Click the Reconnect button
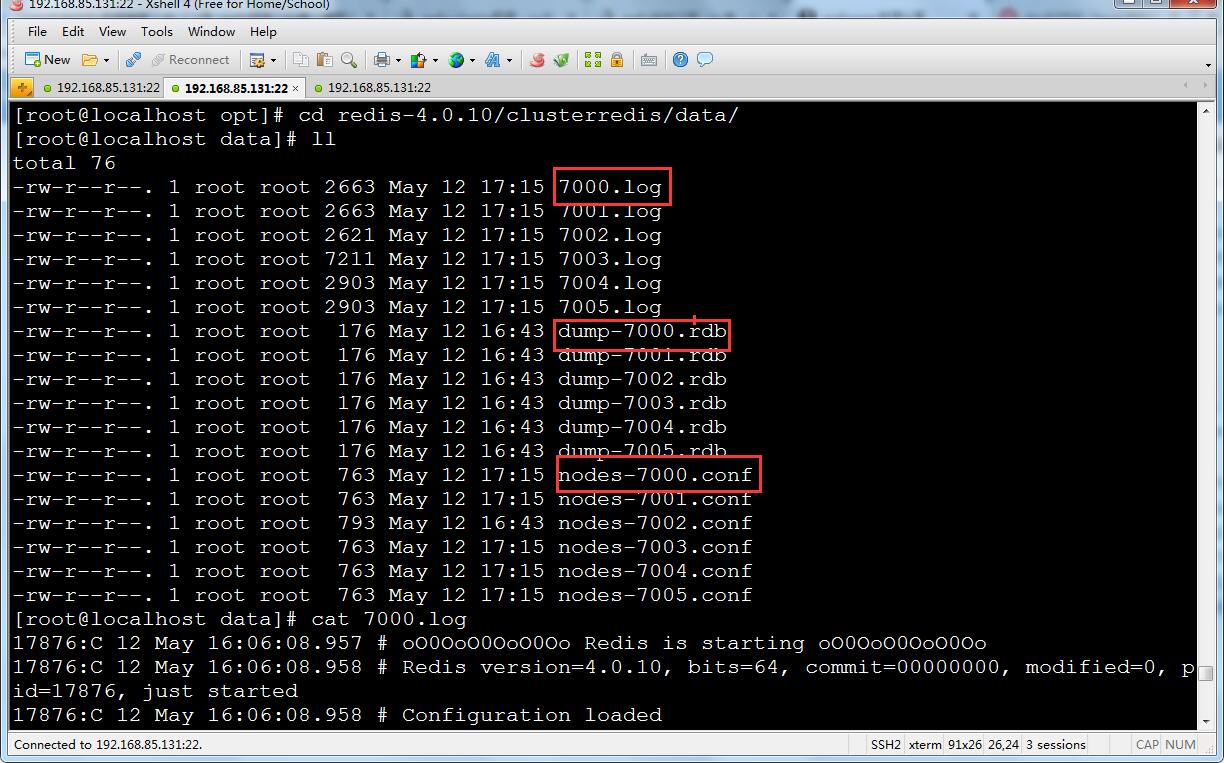The image size is (1224, 763). tap(190, 60)
